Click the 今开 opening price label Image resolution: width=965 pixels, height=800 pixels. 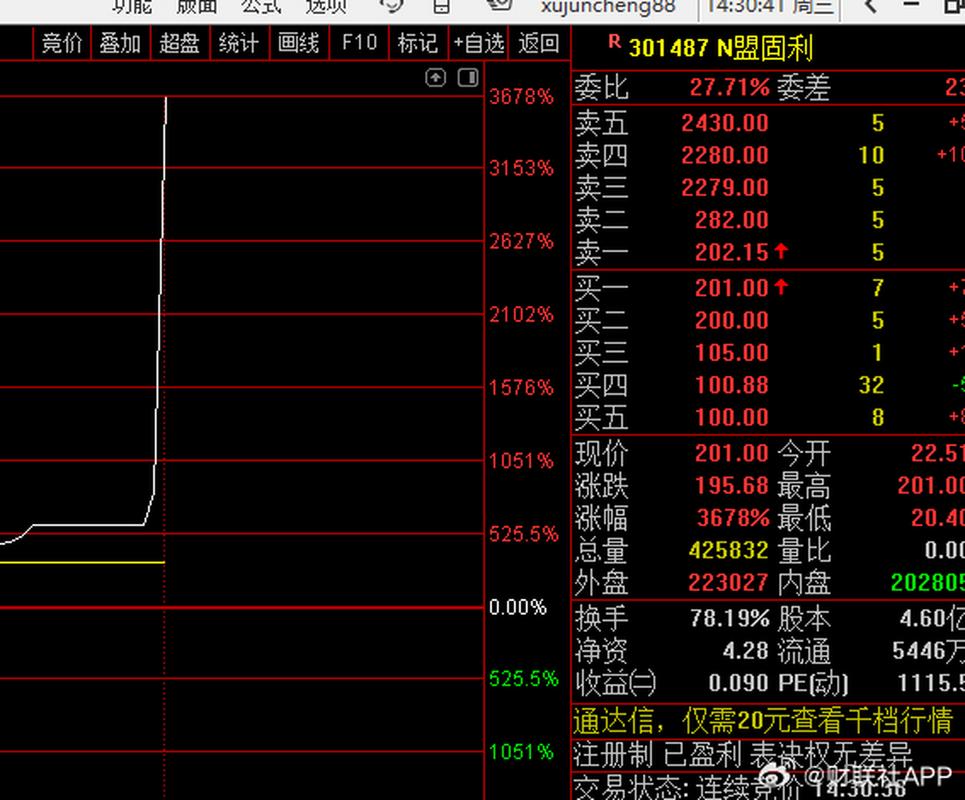(804, 454)
